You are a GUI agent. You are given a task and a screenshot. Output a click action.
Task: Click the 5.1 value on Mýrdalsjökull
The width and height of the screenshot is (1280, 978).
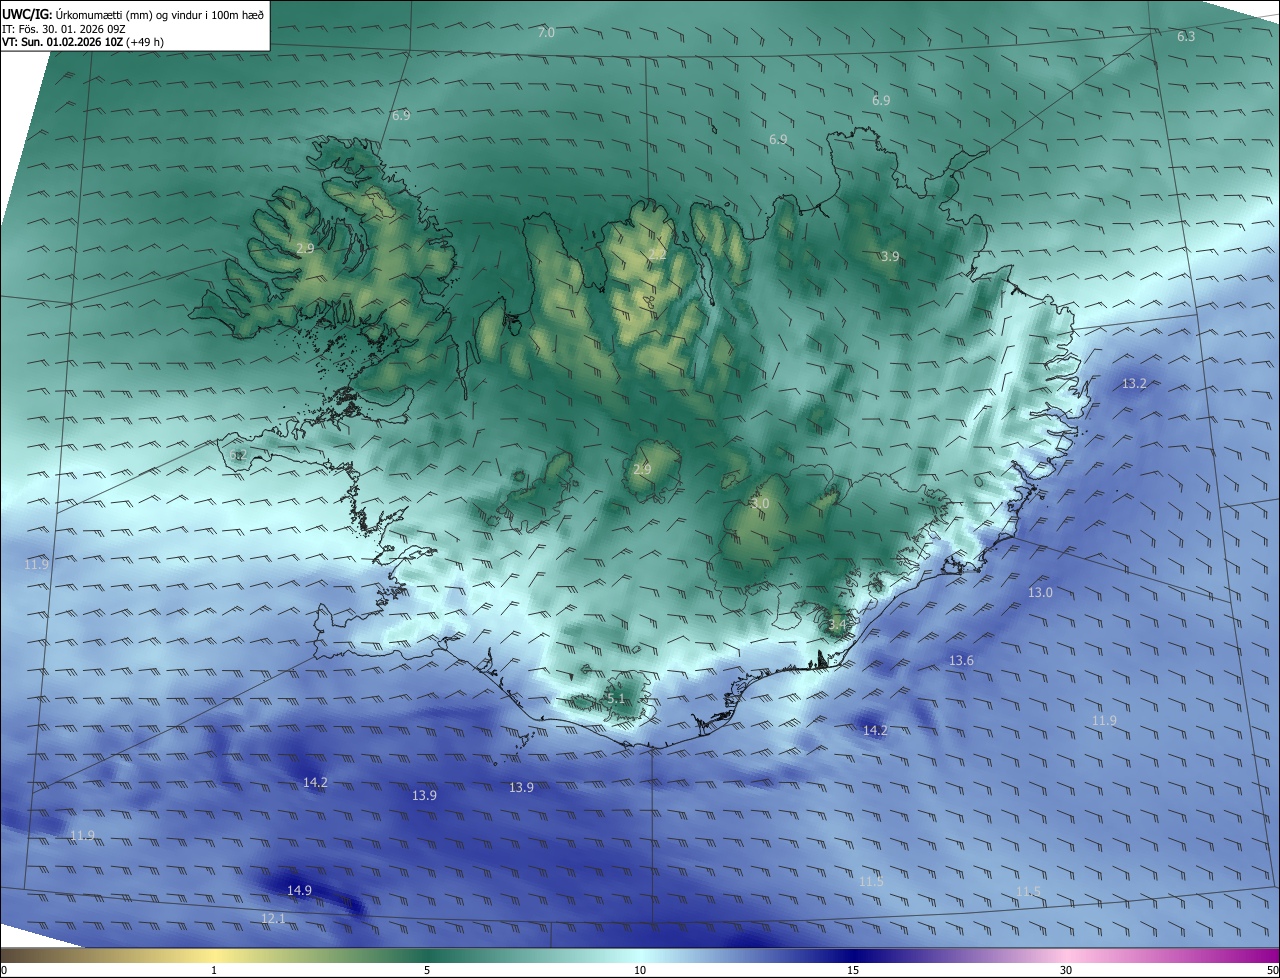(x=615, y=699)
